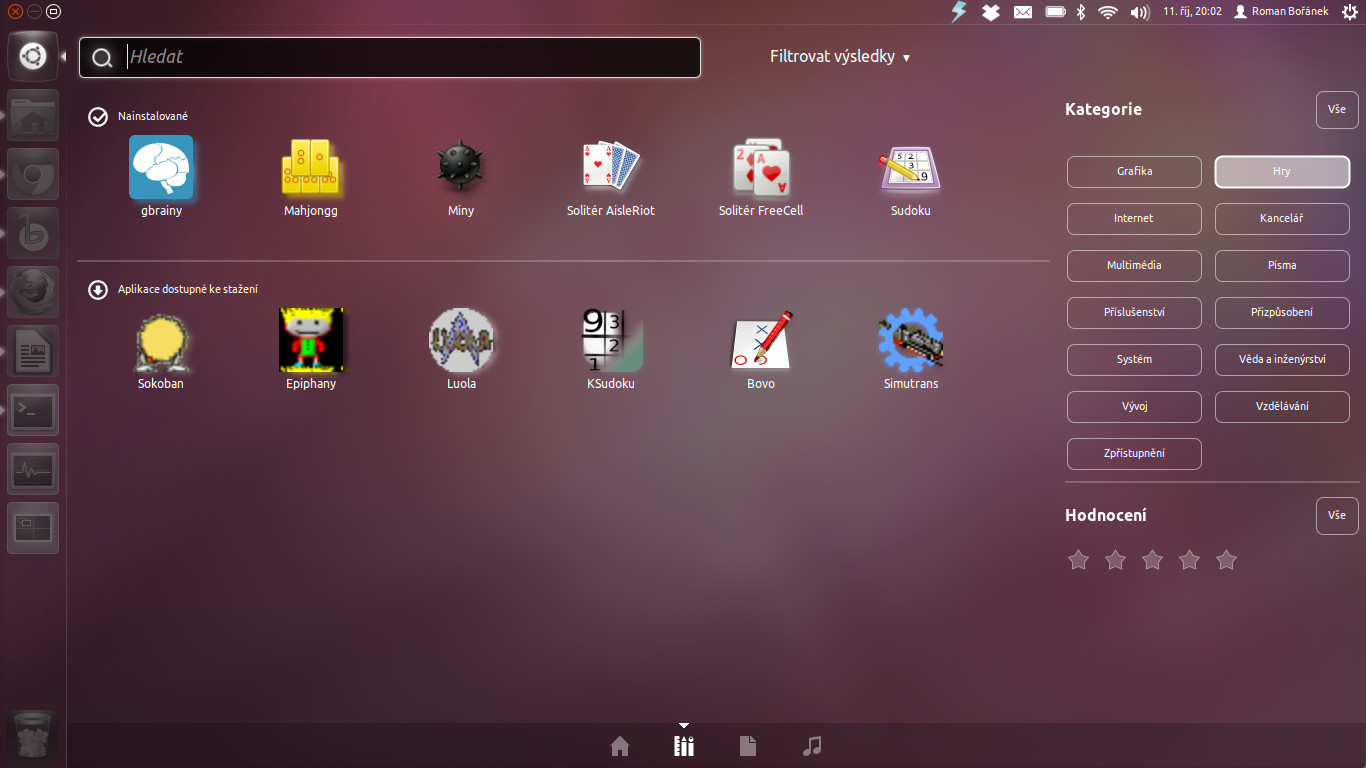1366x768 pixels.
Task: Enable the Grafika category filter
Action: click(1134, 171)
